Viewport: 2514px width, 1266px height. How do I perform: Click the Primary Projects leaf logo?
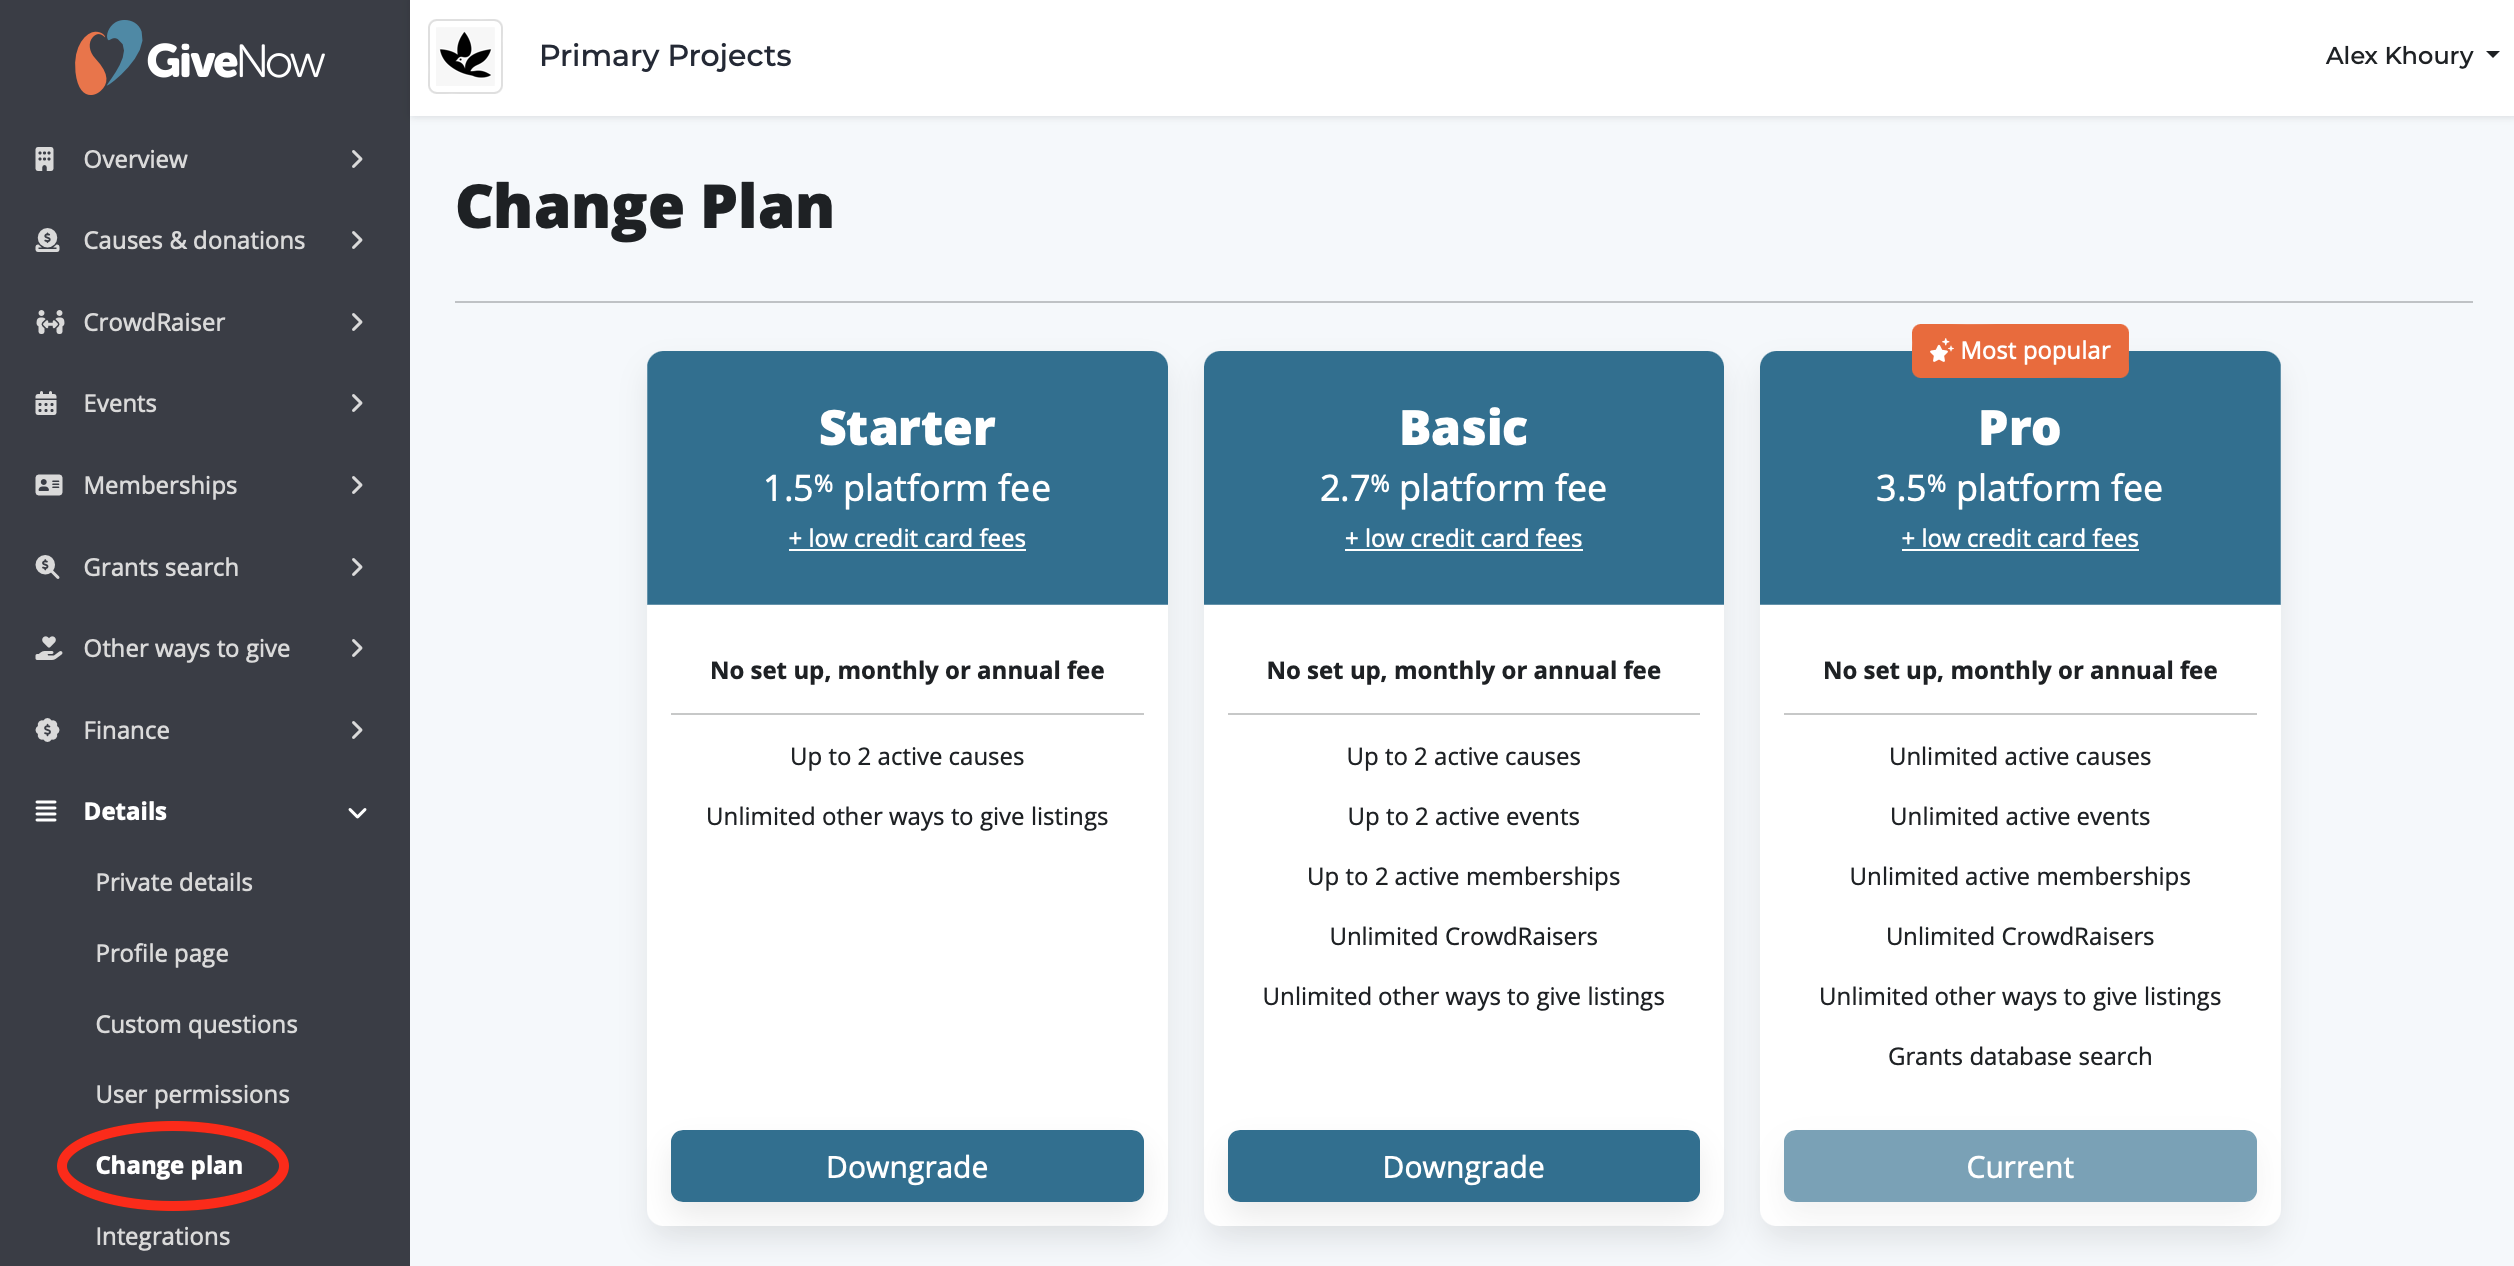pos(466,56)
